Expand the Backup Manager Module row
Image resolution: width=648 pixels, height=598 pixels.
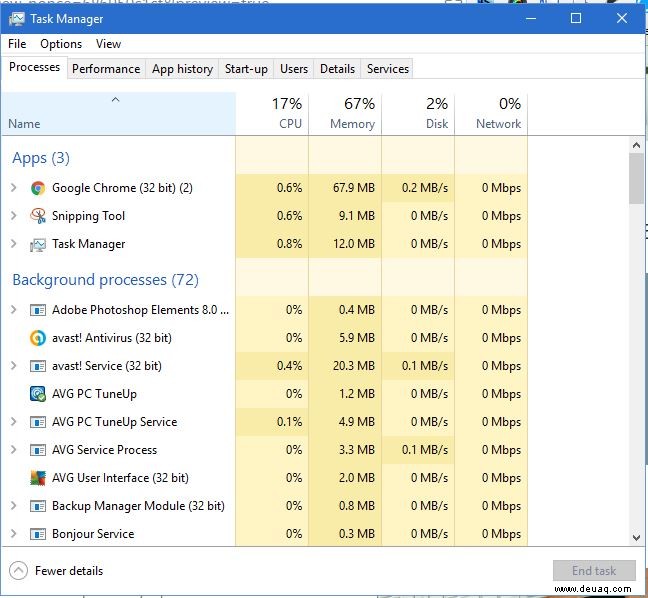[14, 505]
